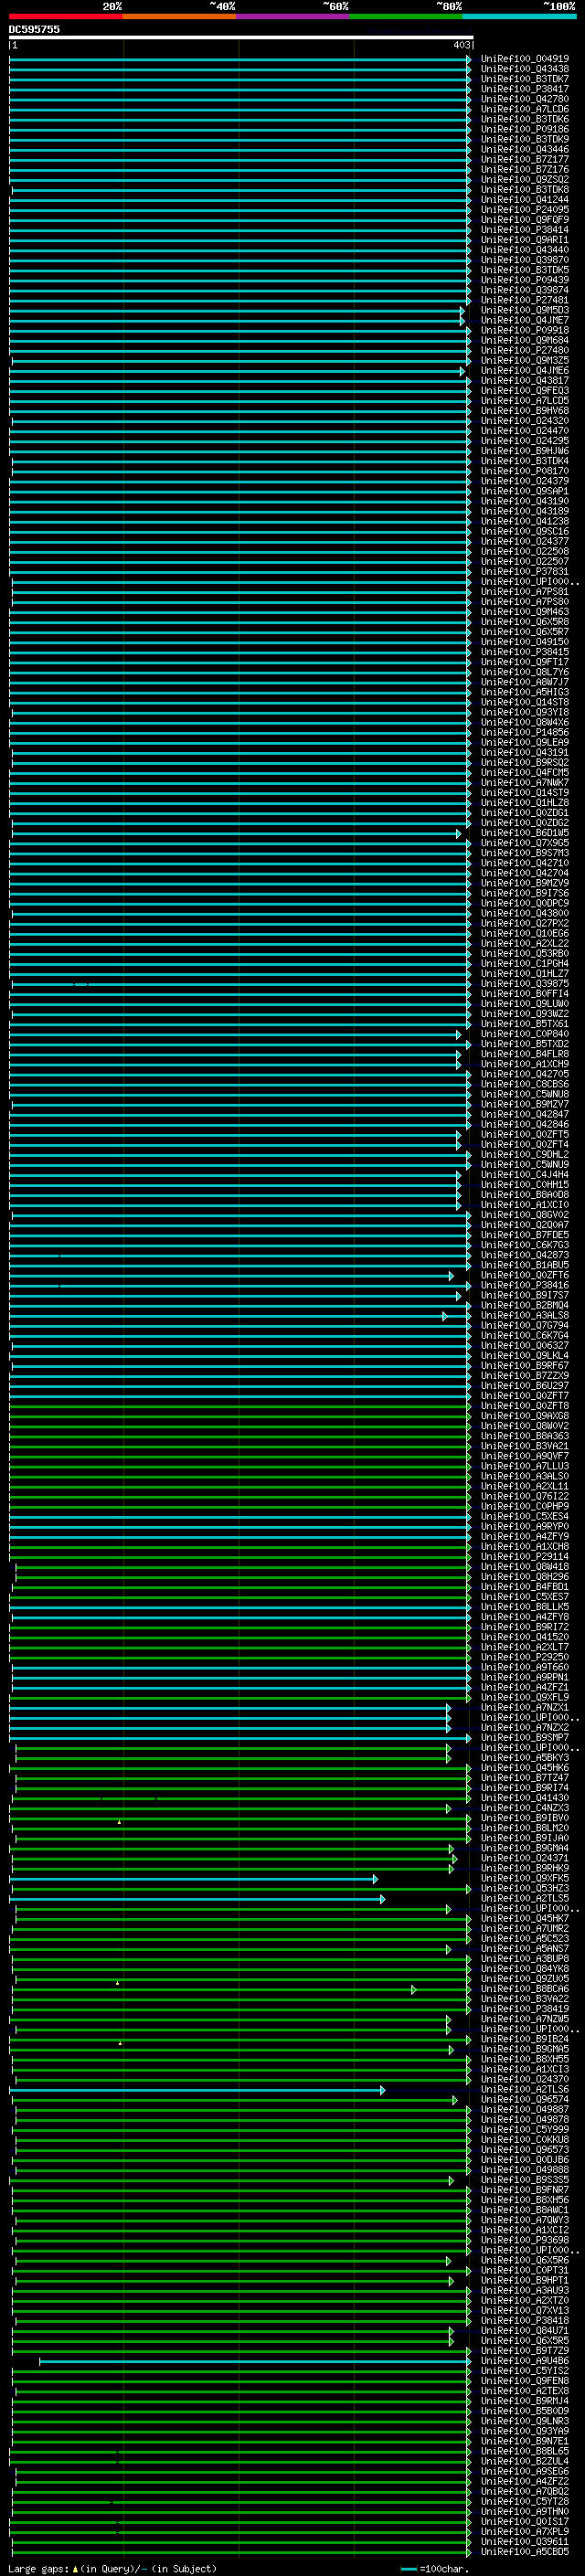
Task: Click the query end position 403
Action: (x=461, y=45)
